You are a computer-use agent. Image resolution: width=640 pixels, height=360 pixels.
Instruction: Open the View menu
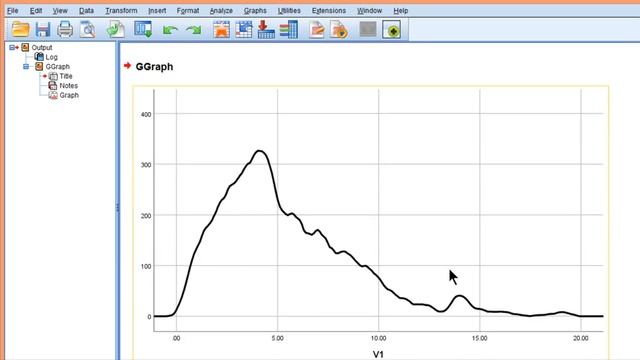click(x=60, y=11)
